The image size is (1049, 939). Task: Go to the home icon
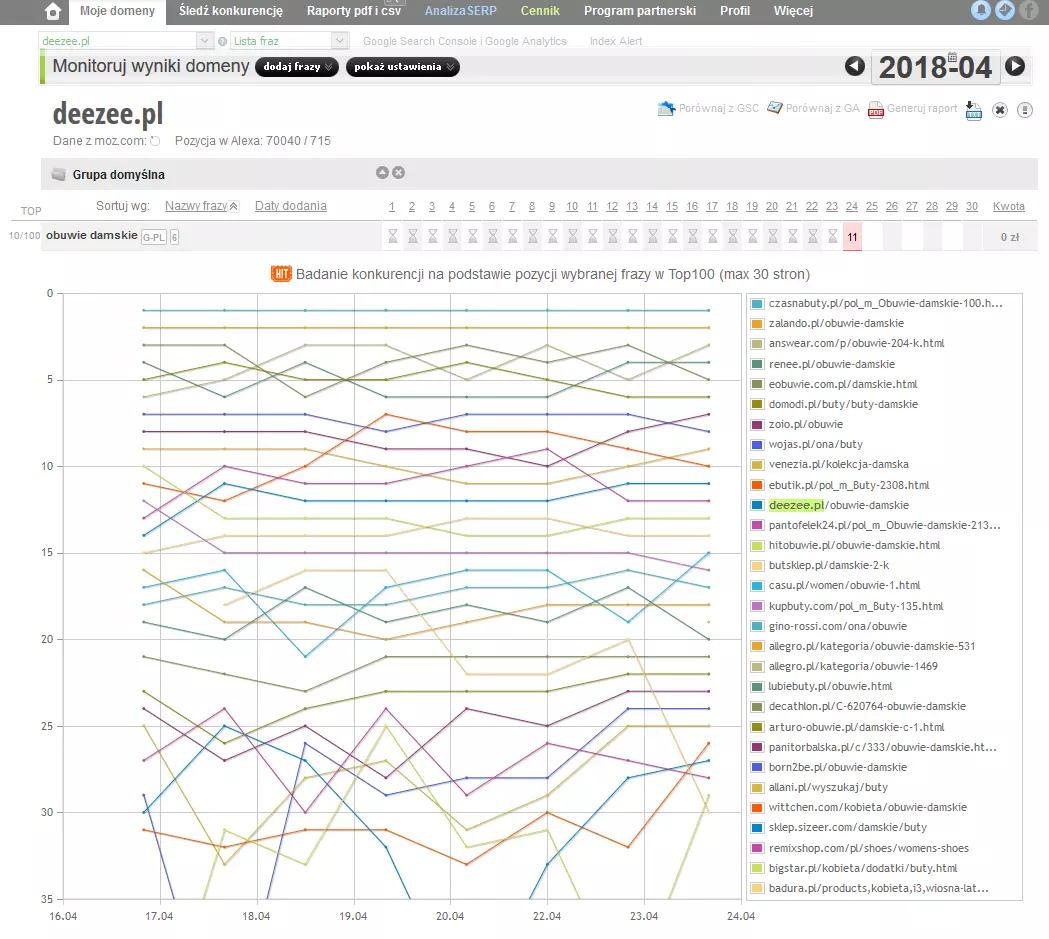pyautogui.click(x=53, y=11)
